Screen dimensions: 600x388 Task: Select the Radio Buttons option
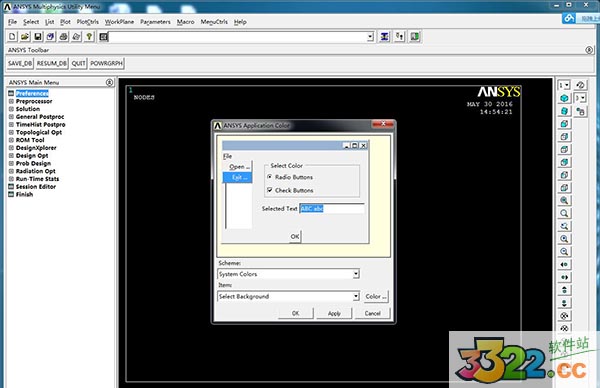coord(290,177)
